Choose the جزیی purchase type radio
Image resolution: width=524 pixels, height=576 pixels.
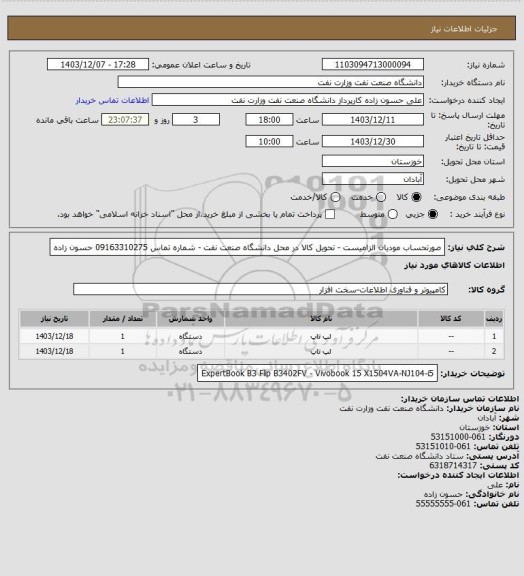[x=433, y=214]
